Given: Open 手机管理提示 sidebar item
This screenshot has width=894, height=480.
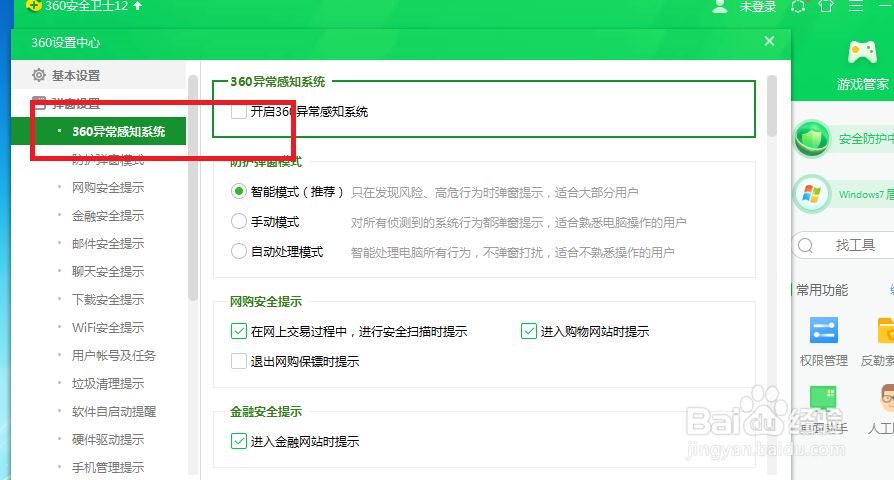Looking at the screenshot, I should coord(108,467).
